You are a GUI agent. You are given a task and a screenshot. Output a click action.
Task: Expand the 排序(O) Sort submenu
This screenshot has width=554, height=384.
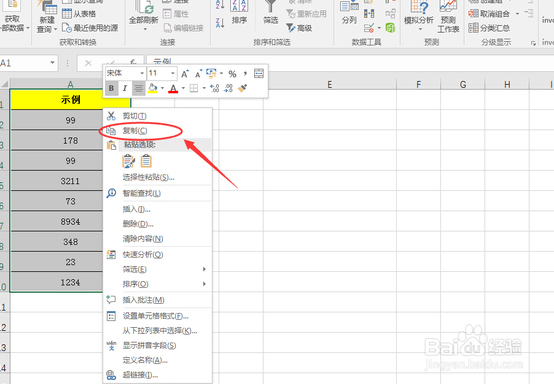coord(158,284)
